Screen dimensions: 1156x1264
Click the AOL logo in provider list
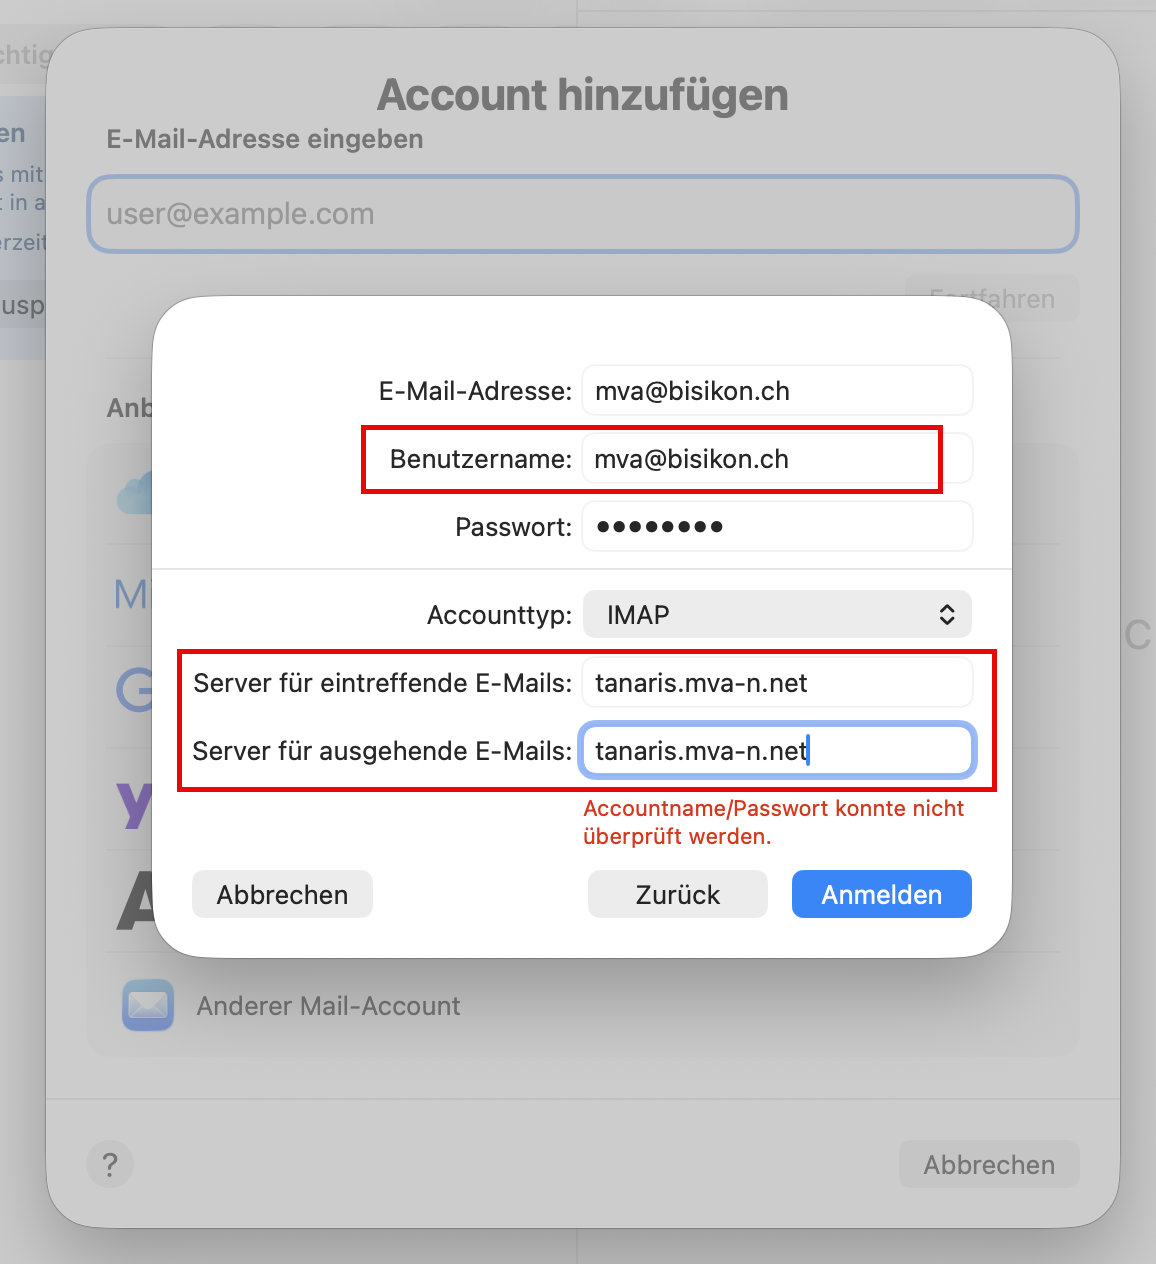point(135,901)
